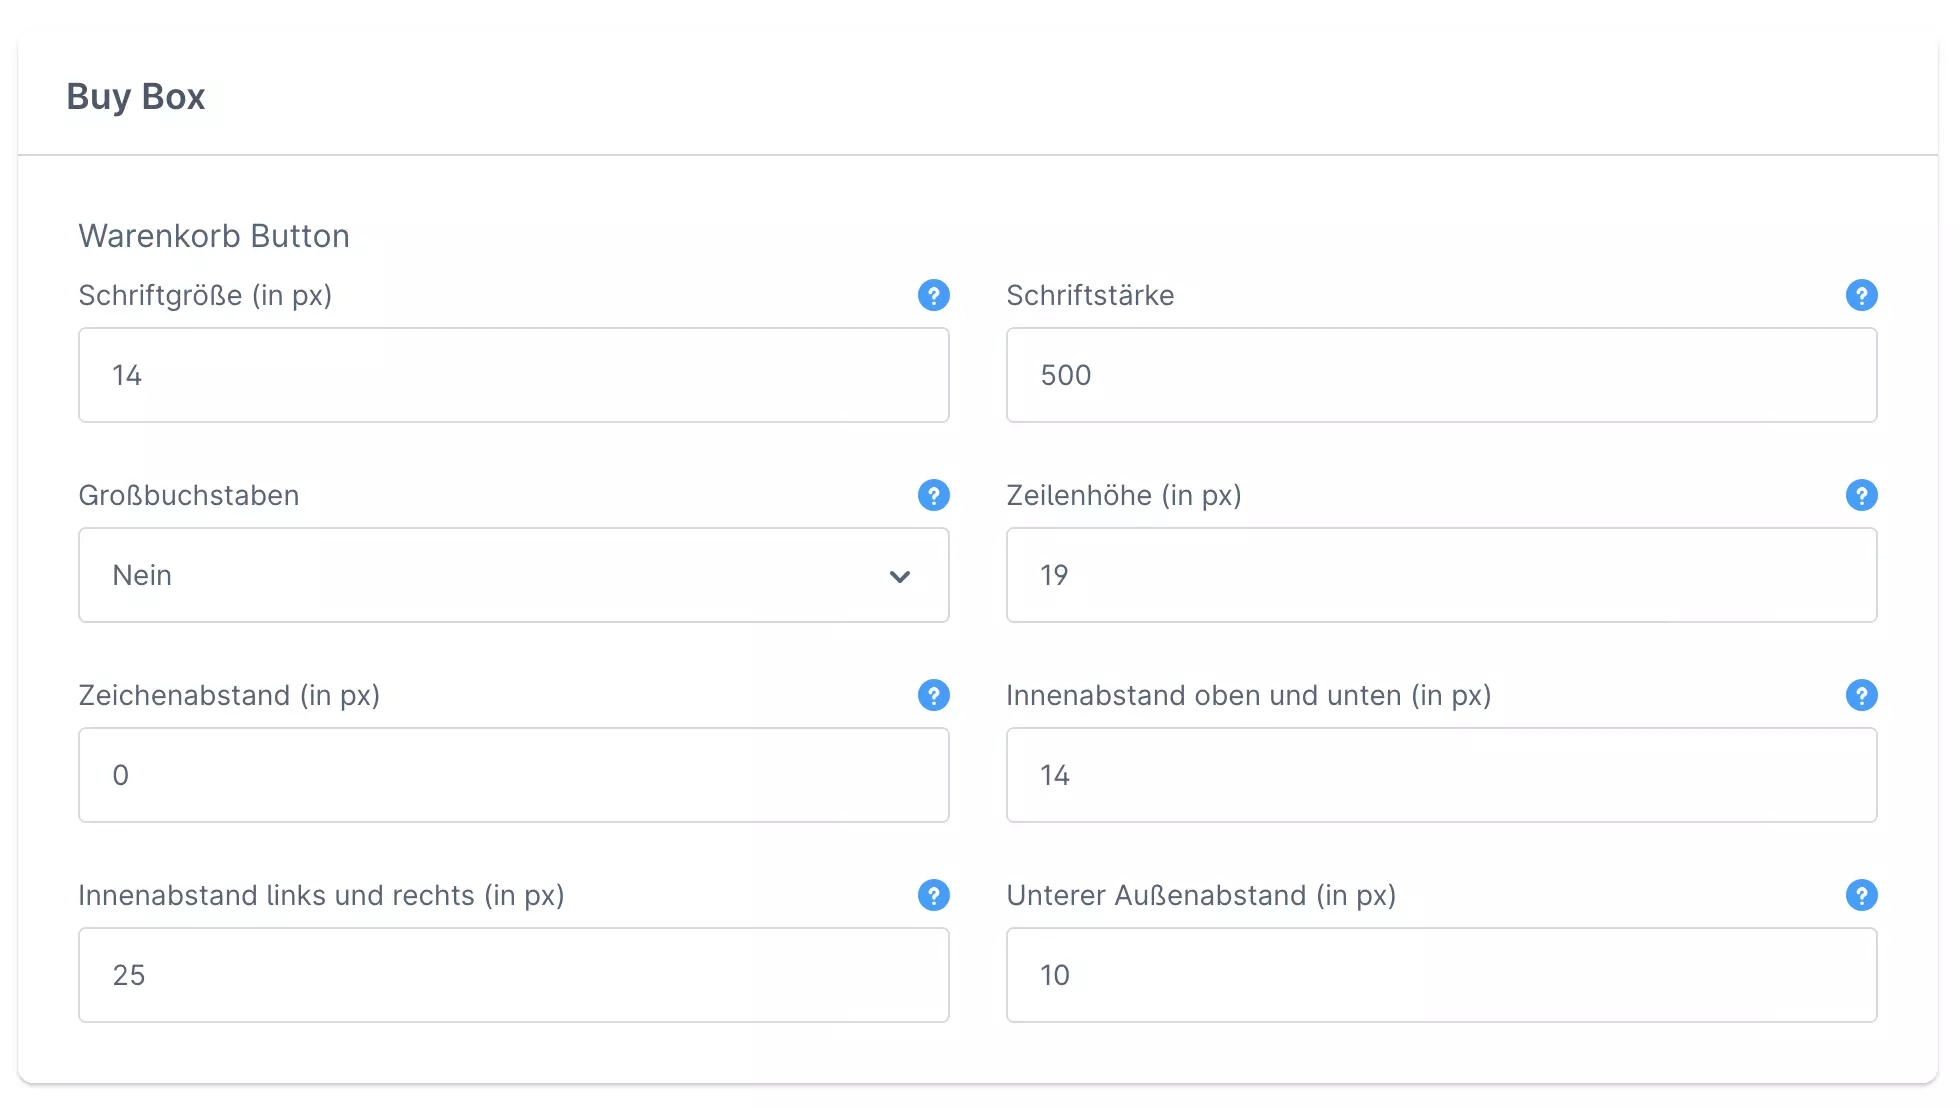Viewport: 1960px width, 1108px height.
Task: Open help for Innenabstand oben und unten
Action: 1861,695
